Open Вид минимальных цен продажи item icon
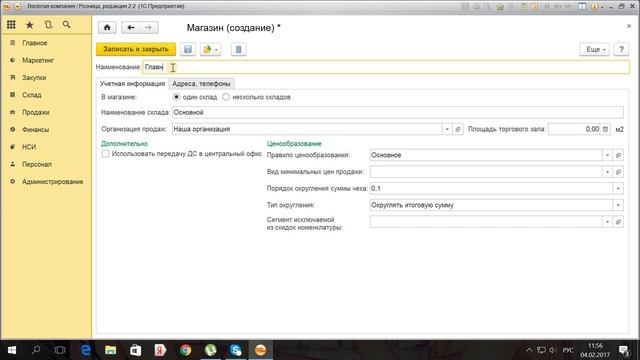Viewport: 640px width, 360px height. tap(618, 172)
